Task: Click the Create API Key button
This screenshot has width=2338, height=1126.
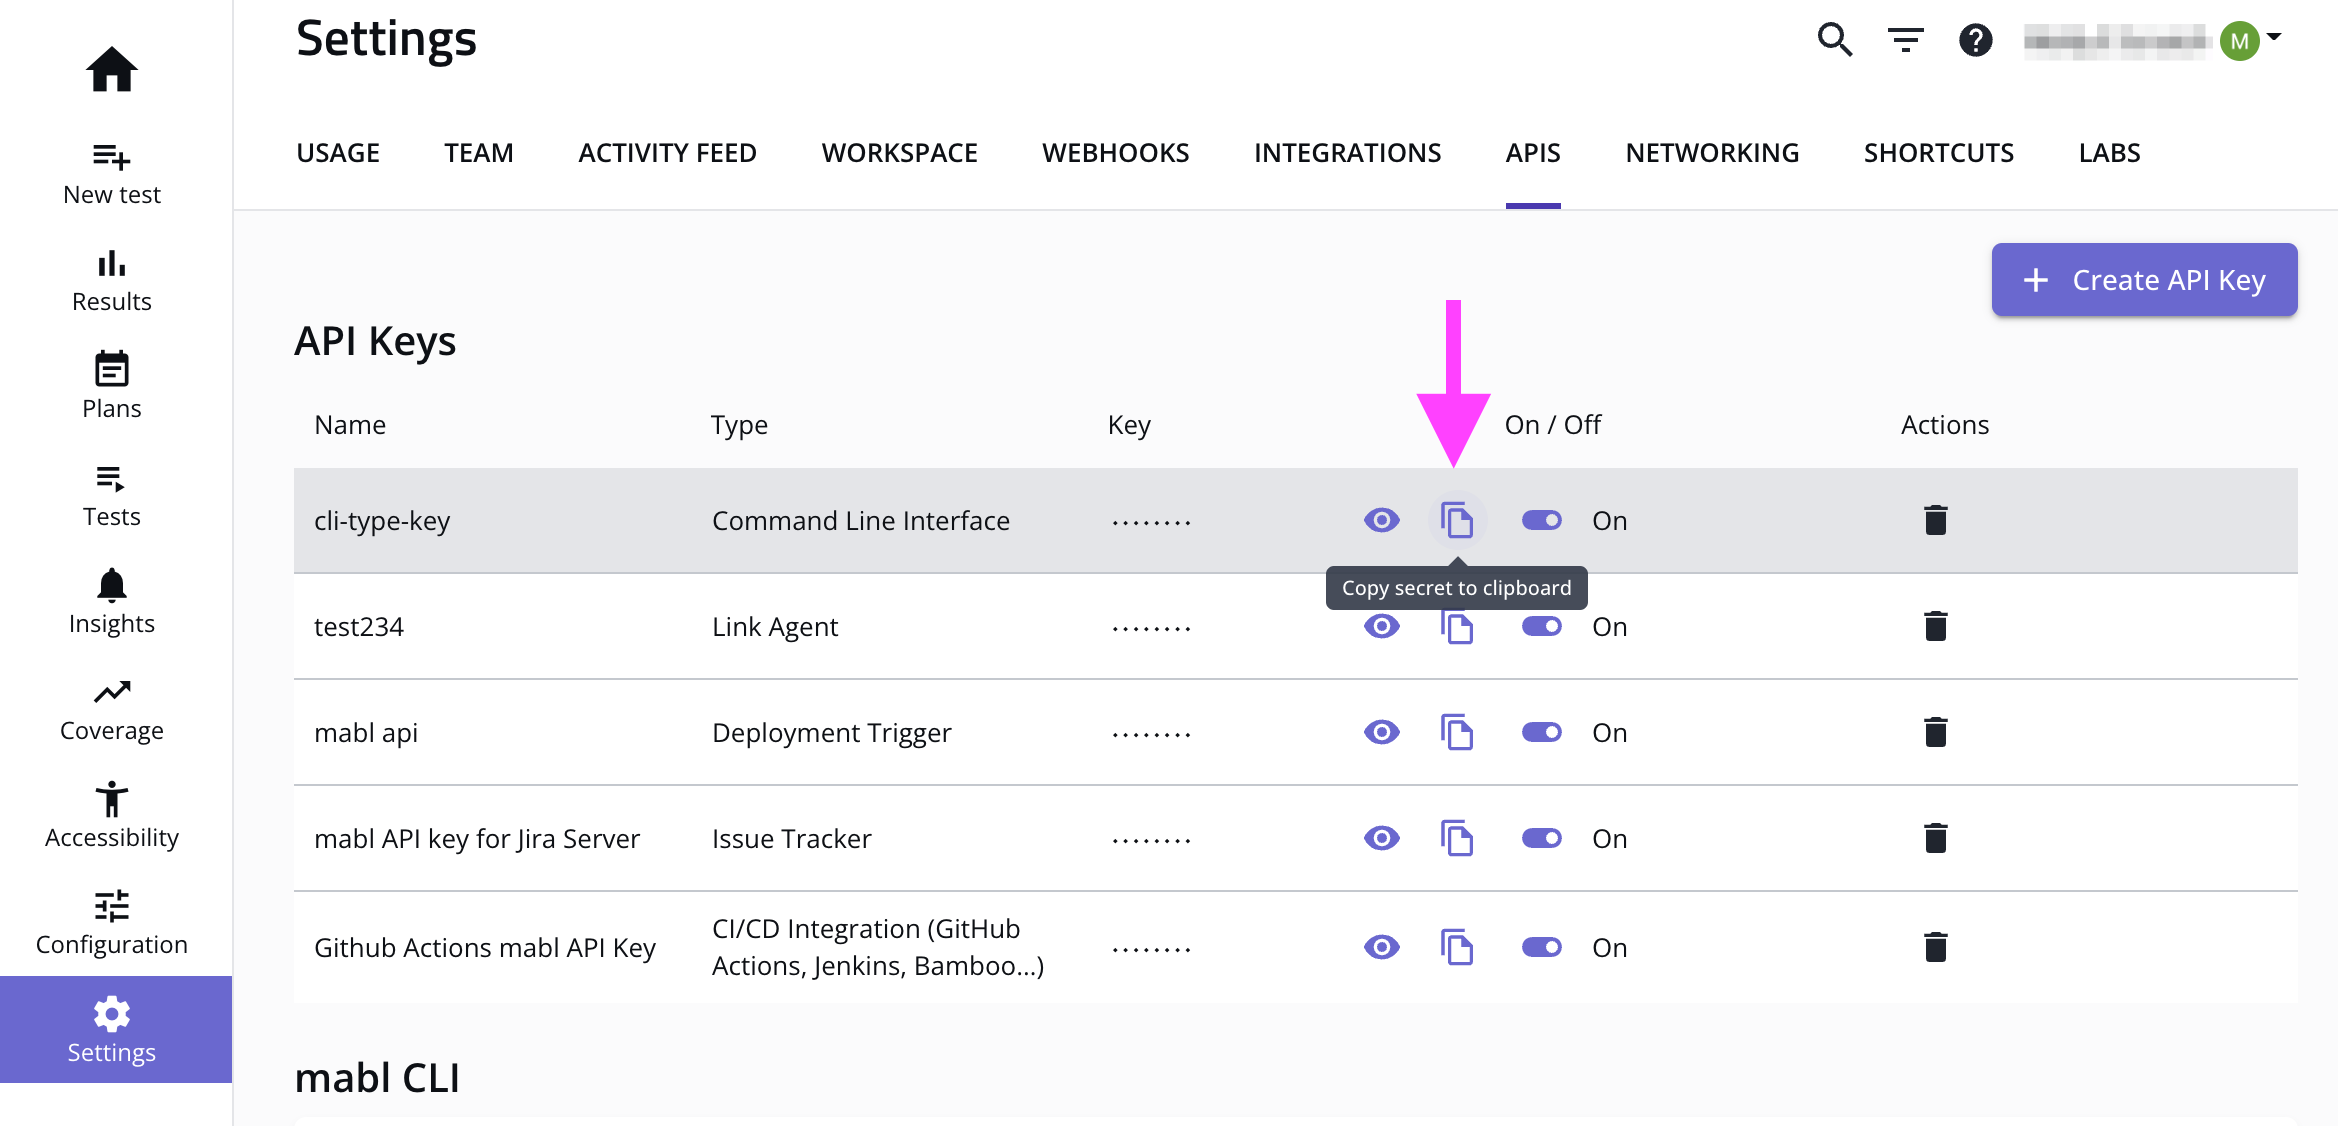Action: [2144, 280]
